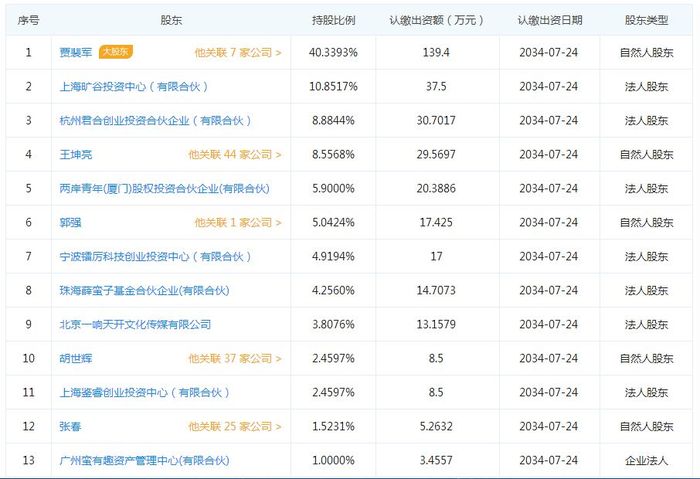Screen dimensions: 700x479
Task: Select the 37.5 contribution amount cell
Action: click(436, 87)
